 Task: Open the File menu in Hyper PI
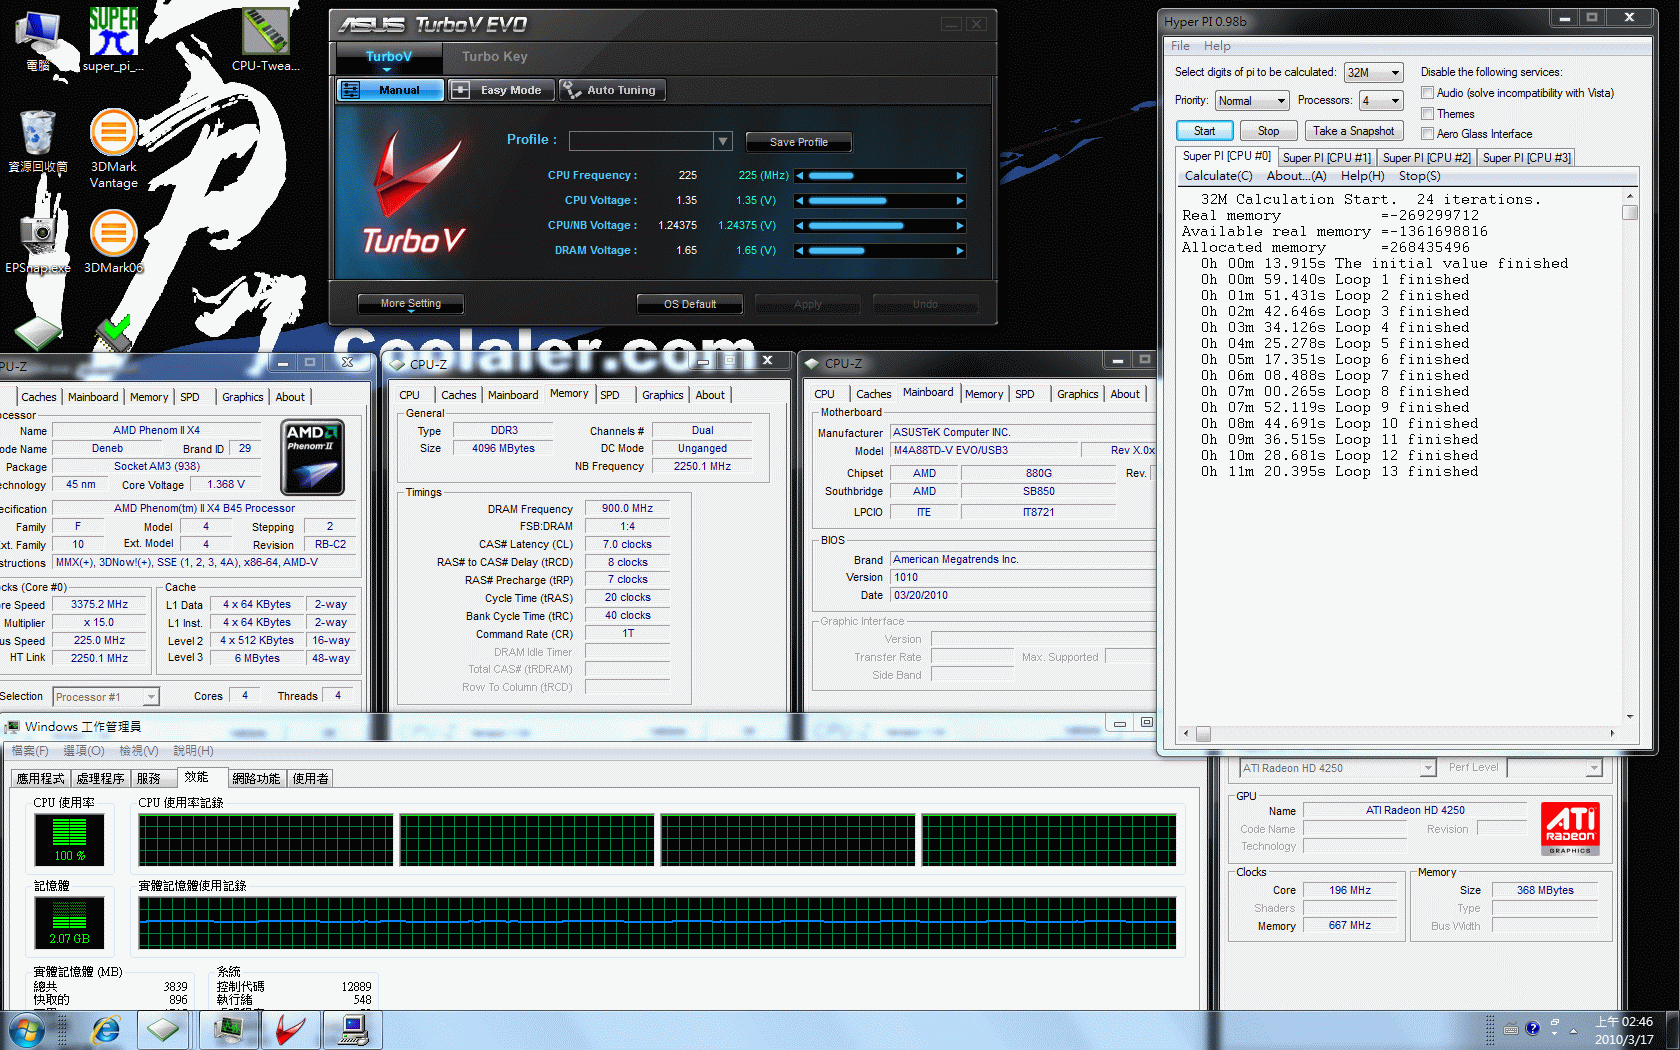point(1181,46)
